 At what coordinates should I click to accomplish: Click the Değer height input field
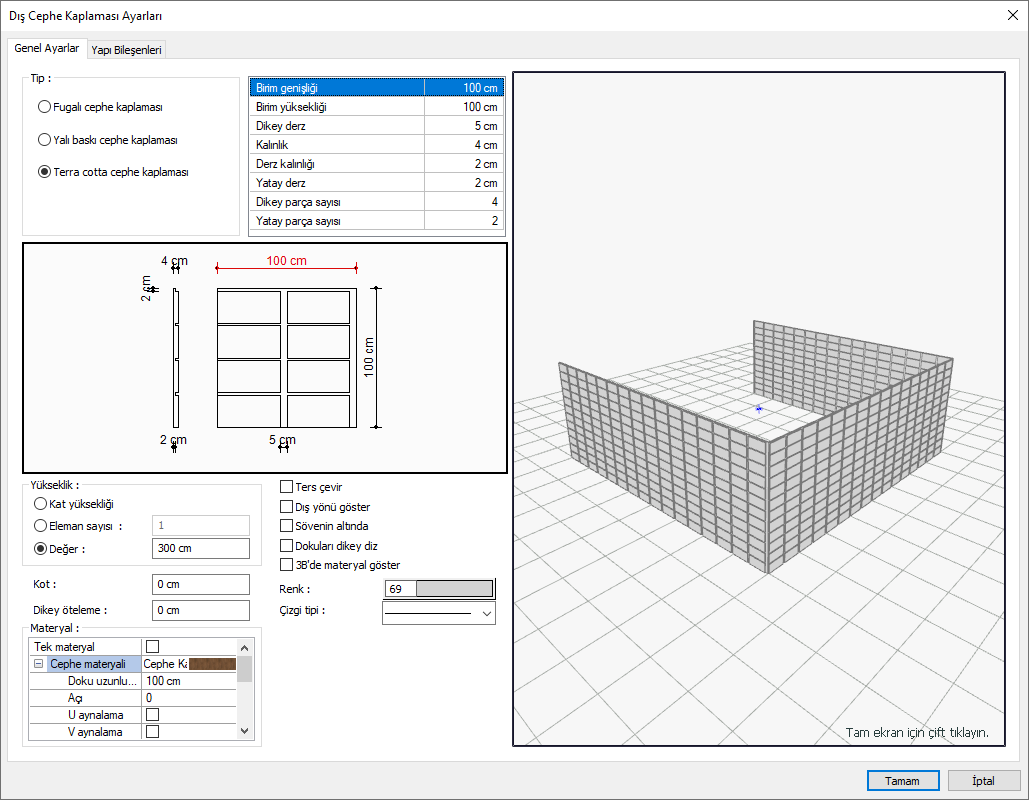pos(200,548)
